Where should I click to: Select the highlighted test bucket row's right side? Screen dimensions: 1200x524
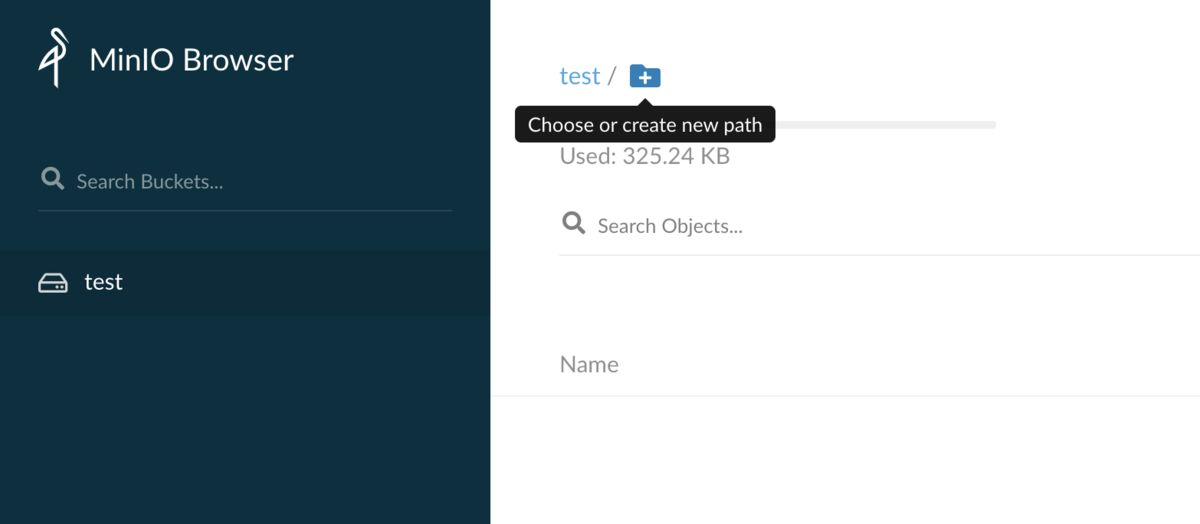point(400,282)
